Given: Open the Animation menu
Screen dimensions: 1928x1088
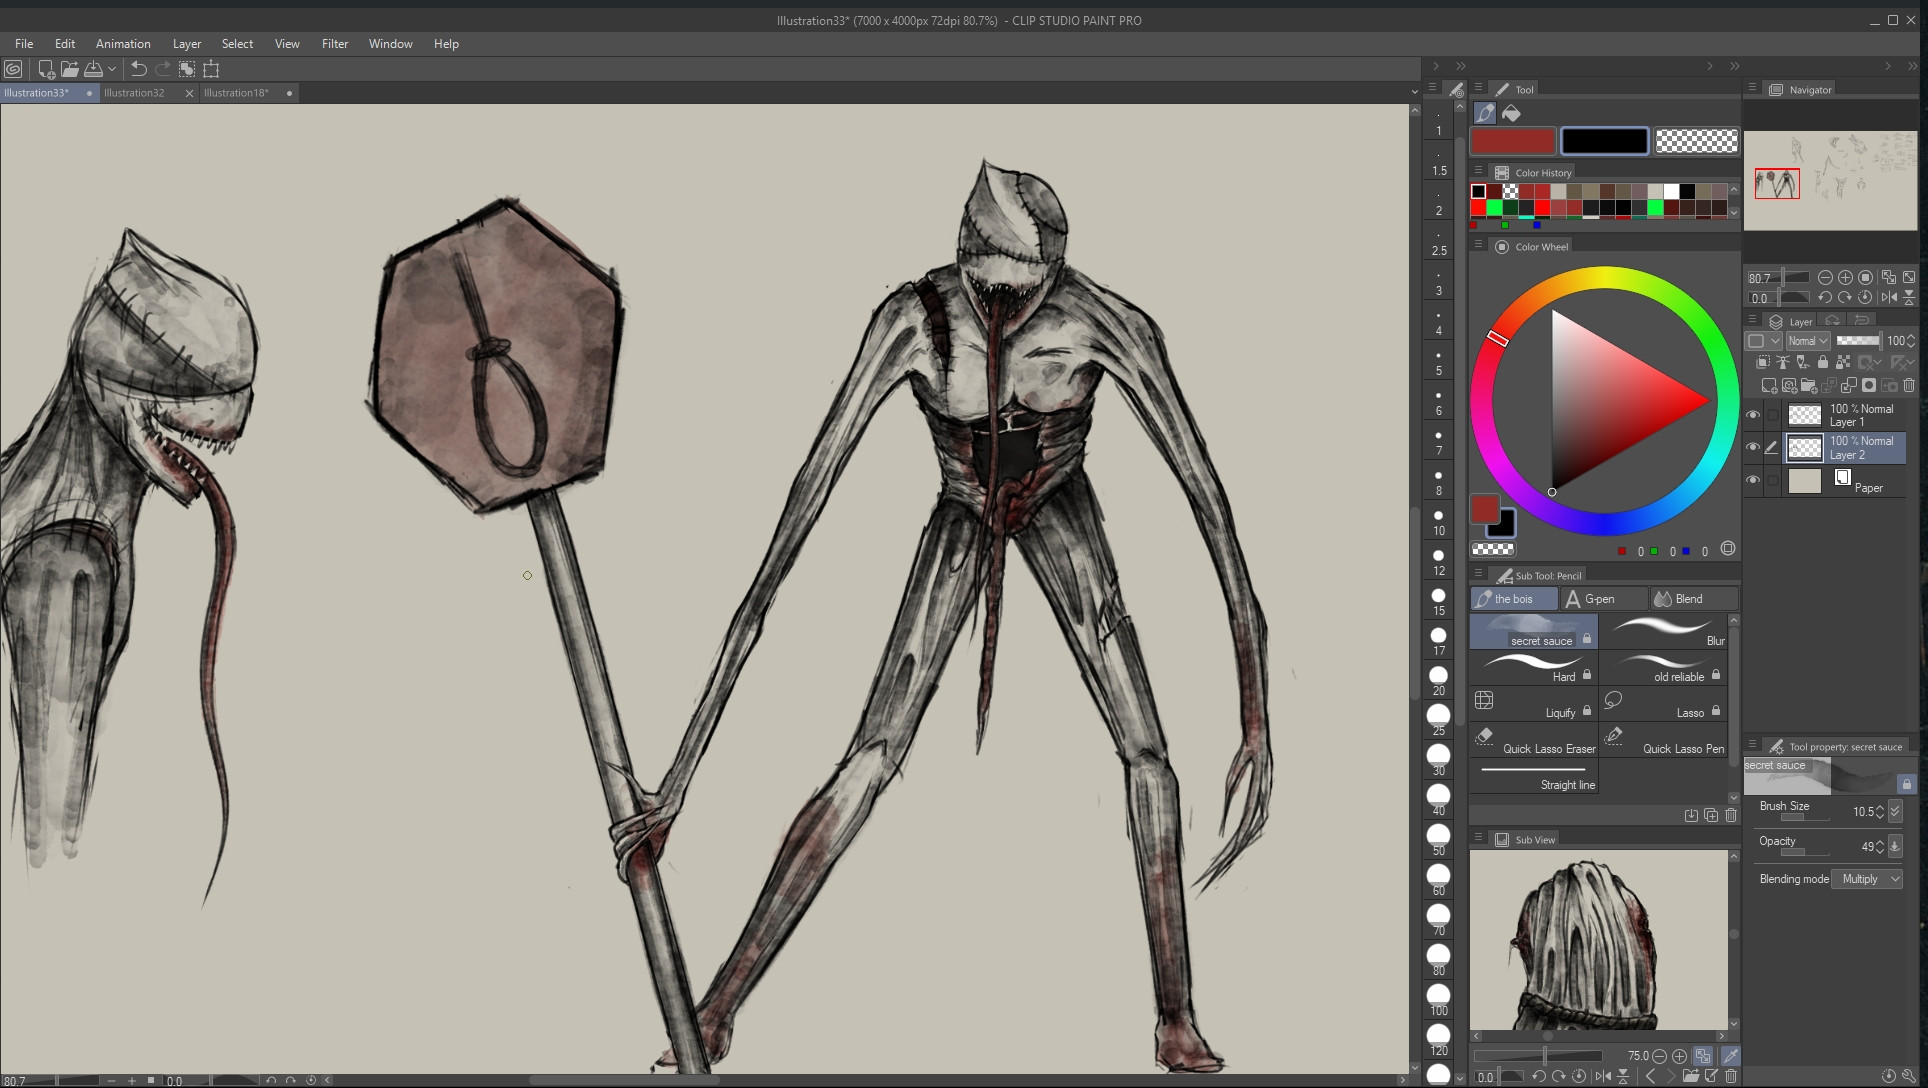Looking at the screenshot, I should 123,44.
